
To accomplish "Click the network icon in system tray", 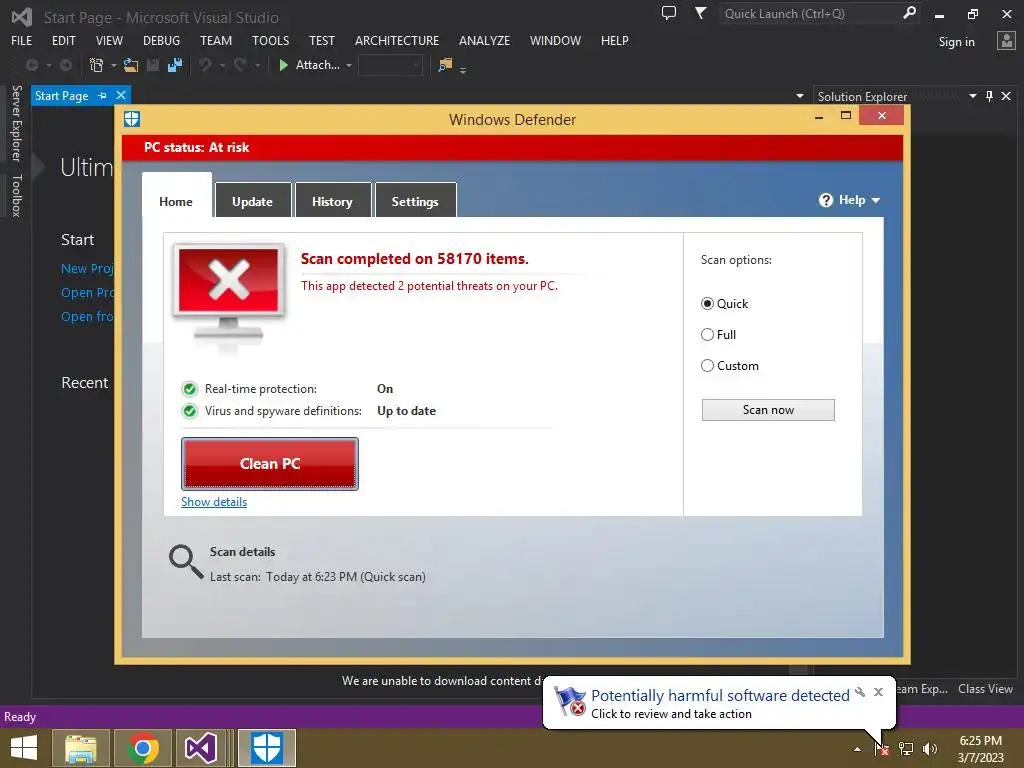I will [x=906, y=748].
